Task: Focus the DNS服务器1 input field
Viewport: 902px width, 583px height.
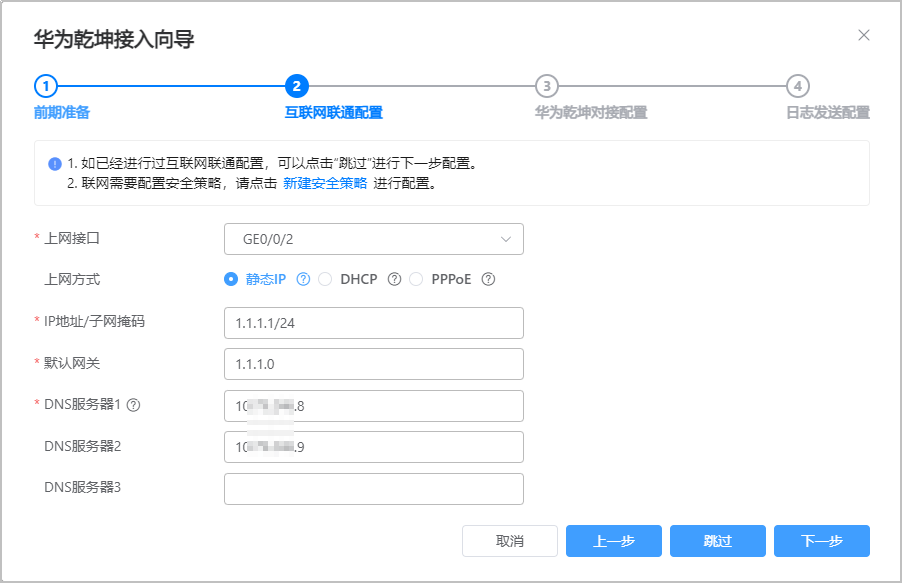Action: 374,406
